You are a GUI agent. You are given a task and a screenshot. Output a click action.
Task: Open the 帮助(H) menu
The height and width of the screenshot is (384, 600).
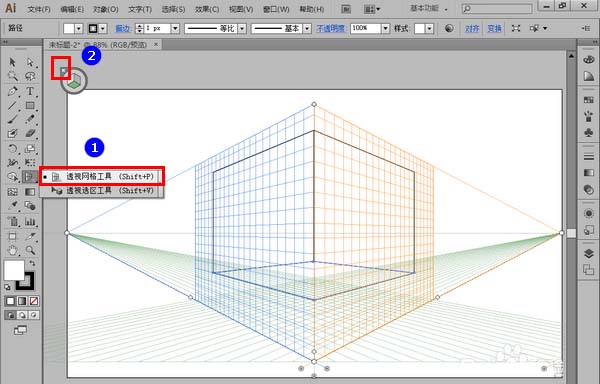pos(312,9)
